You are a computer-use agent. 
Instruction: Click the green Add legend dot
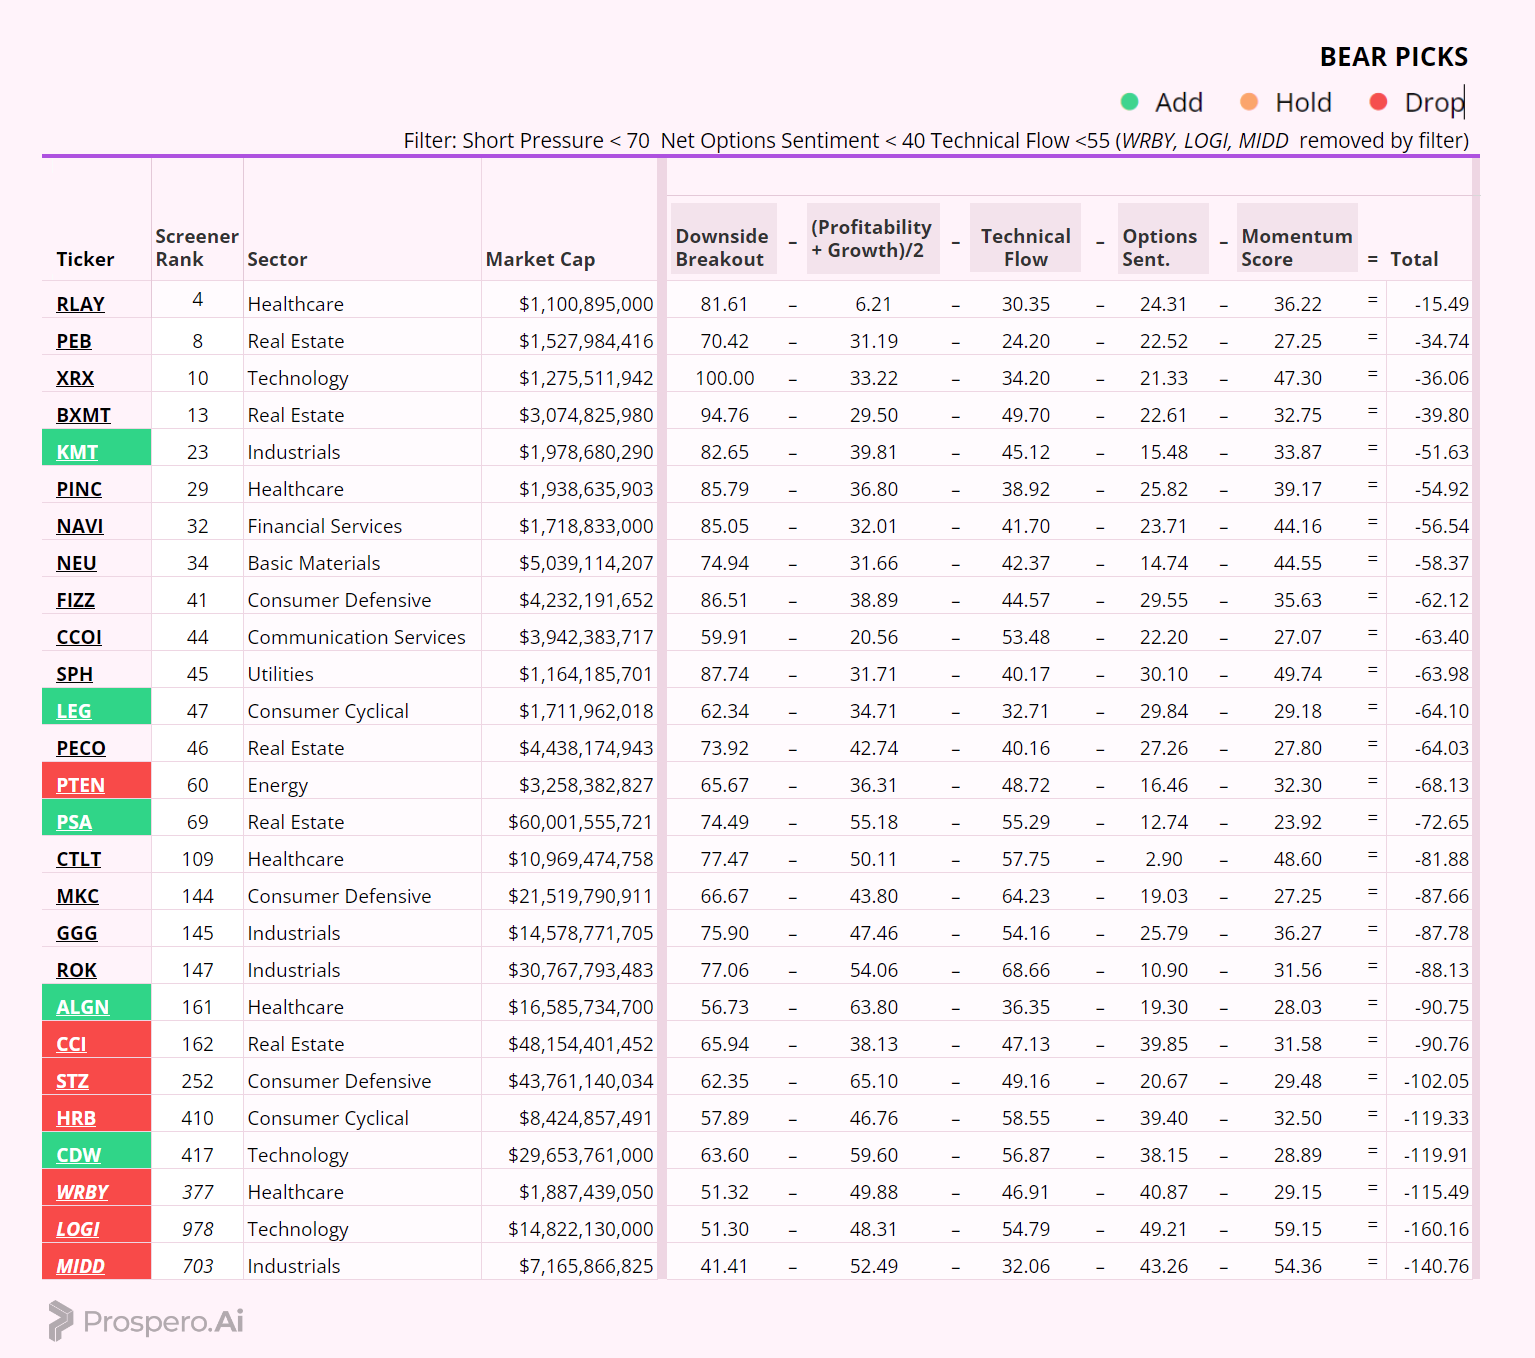coord(1130,101)
